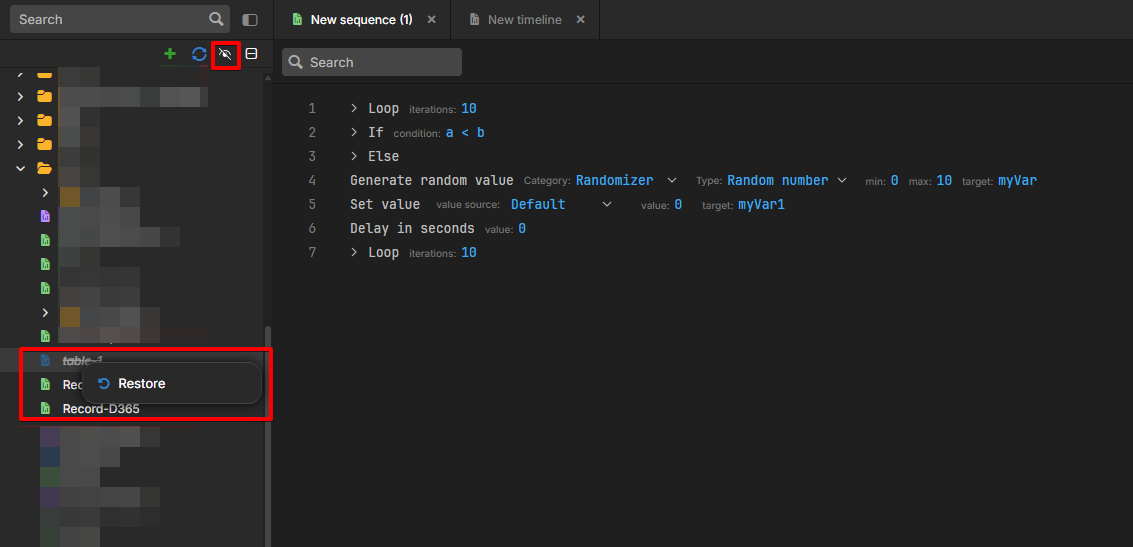Click the purple file icon in tree
This screenshot has height=547, width=1133.
[x=45, y=216]
